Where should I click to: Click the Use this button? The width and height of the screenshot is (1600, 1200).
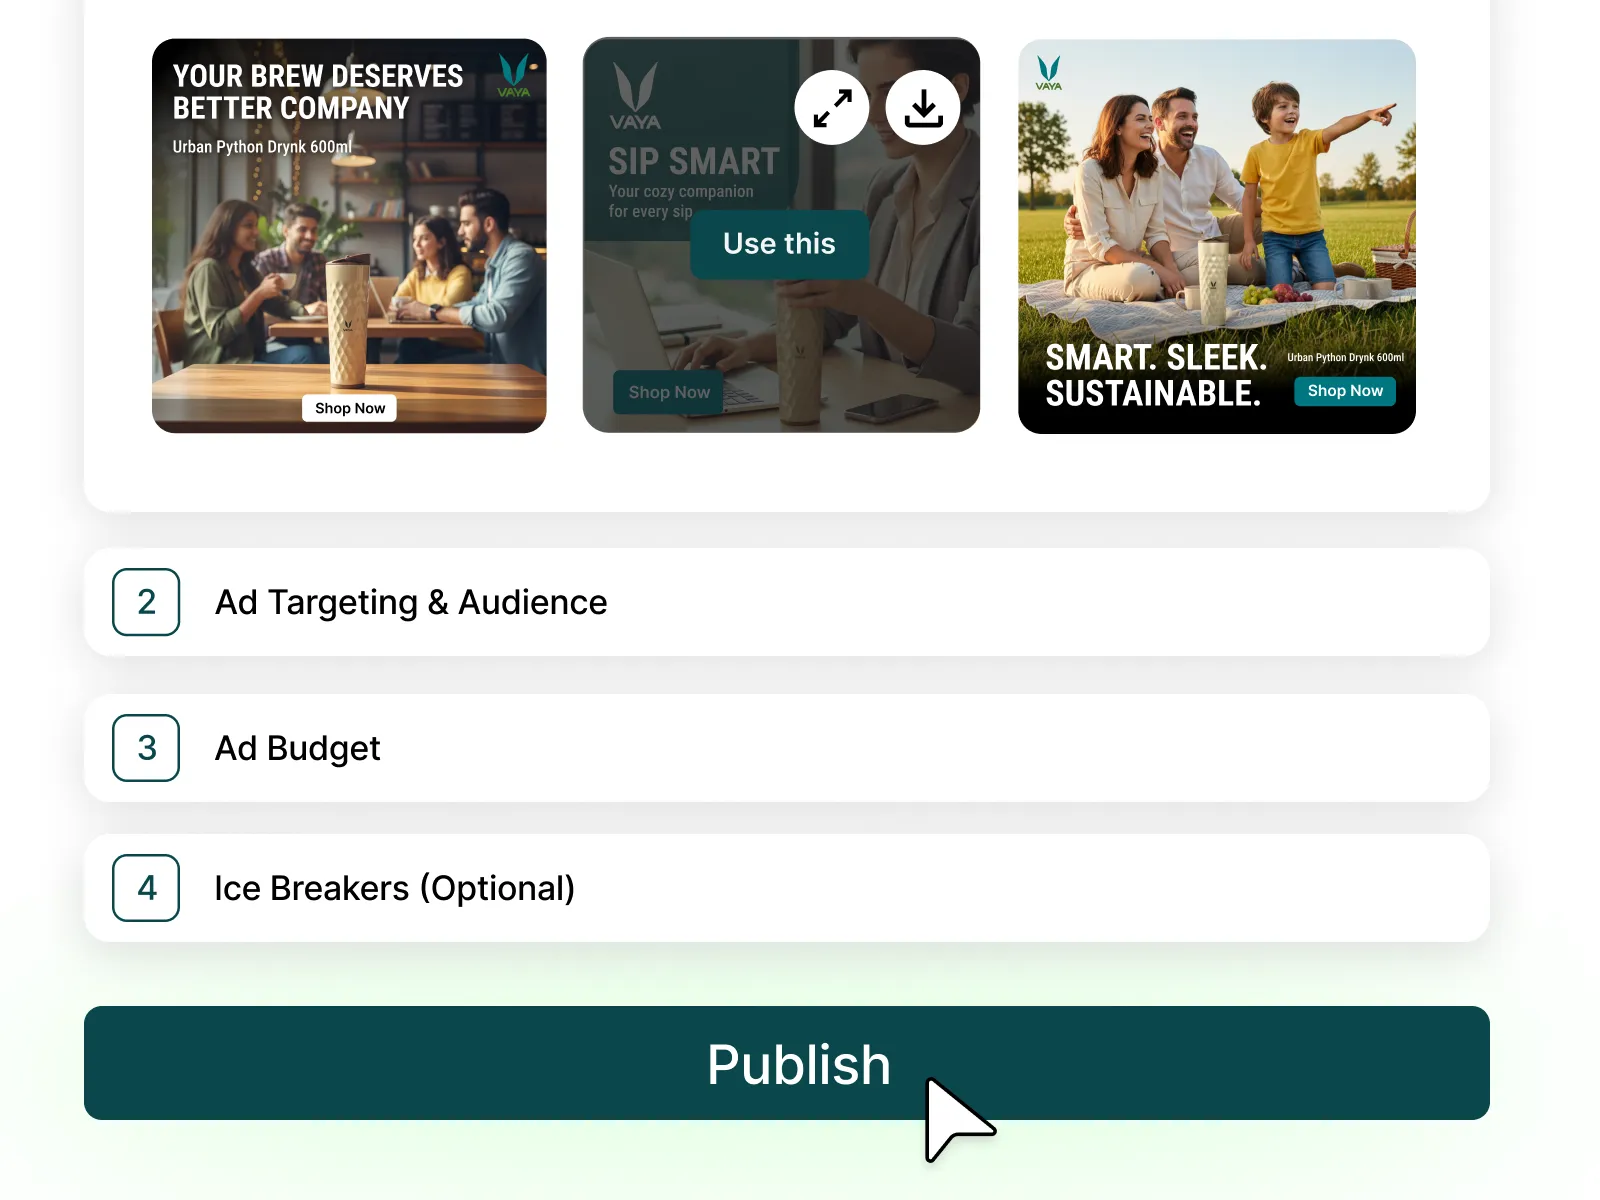pyautogui.click(x=779, y=244)
